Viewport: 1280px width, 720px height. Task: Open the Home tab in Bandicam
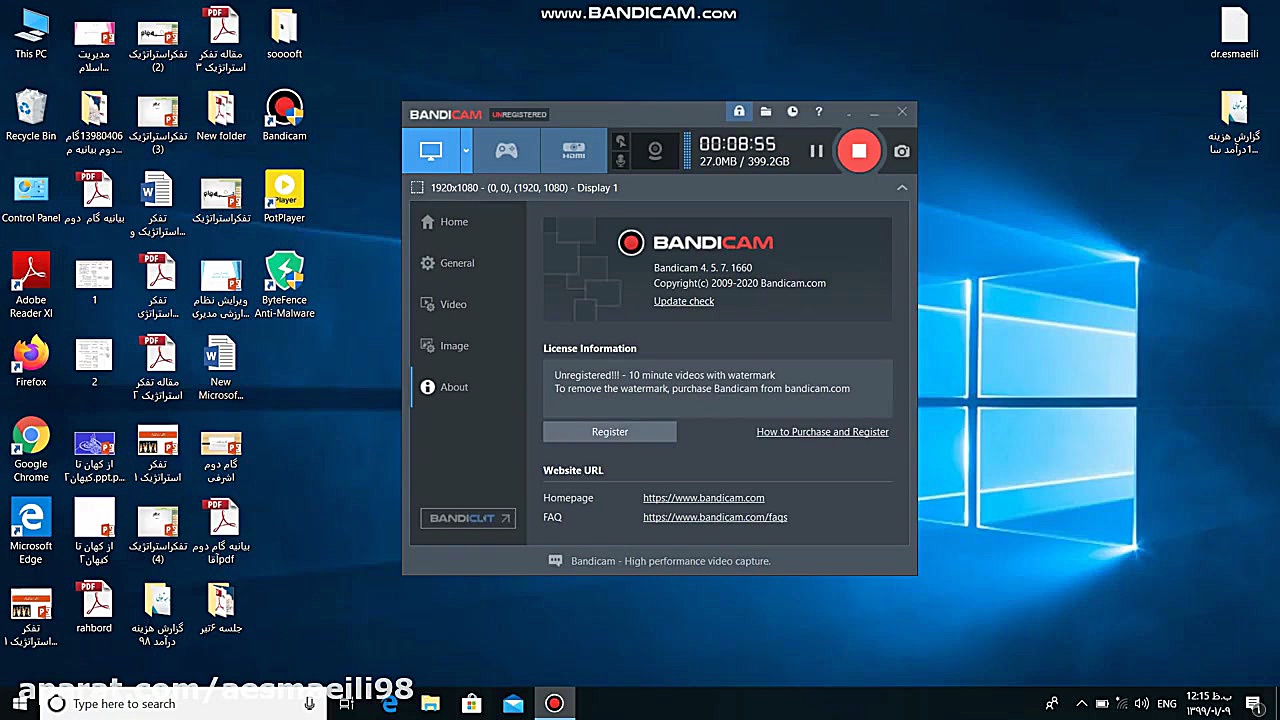[x=468, y=222]
